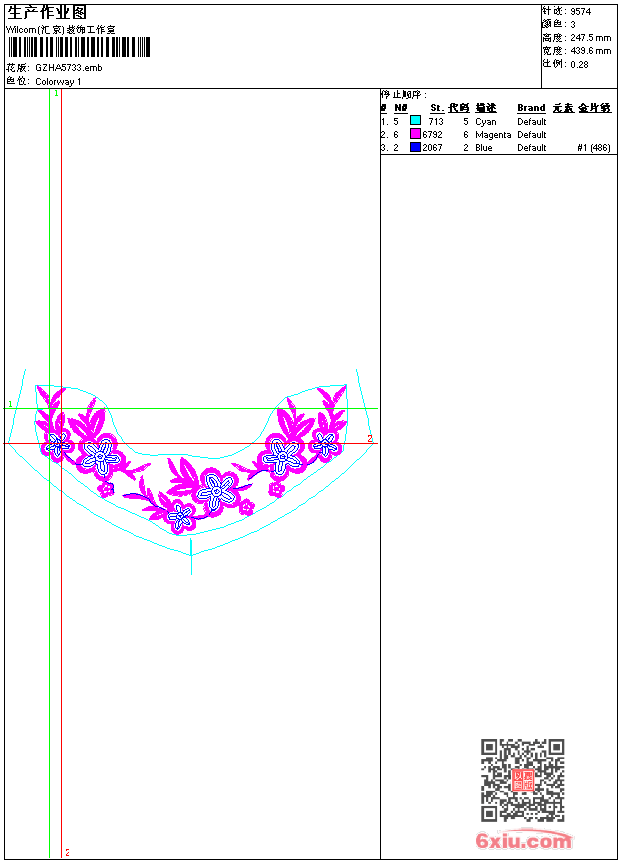Click the St. column header
This screenshot has width=620, height=860.
point(437,108)
